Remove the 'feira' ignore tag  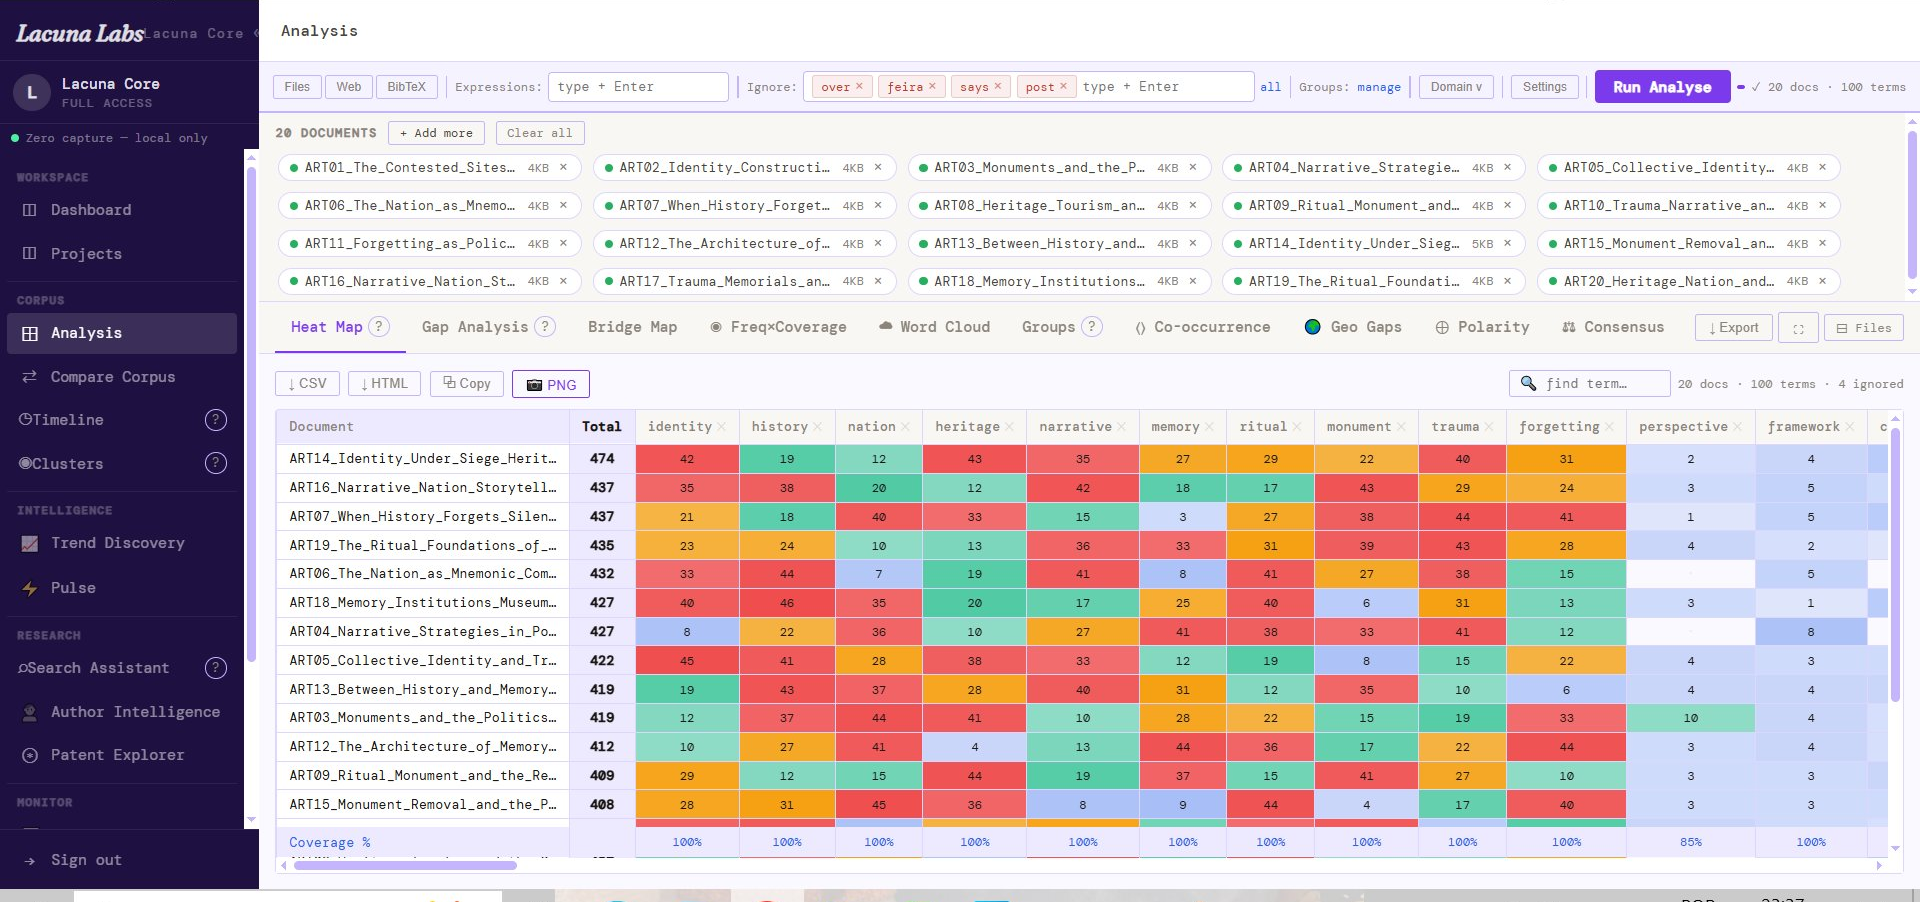[932, 86]
